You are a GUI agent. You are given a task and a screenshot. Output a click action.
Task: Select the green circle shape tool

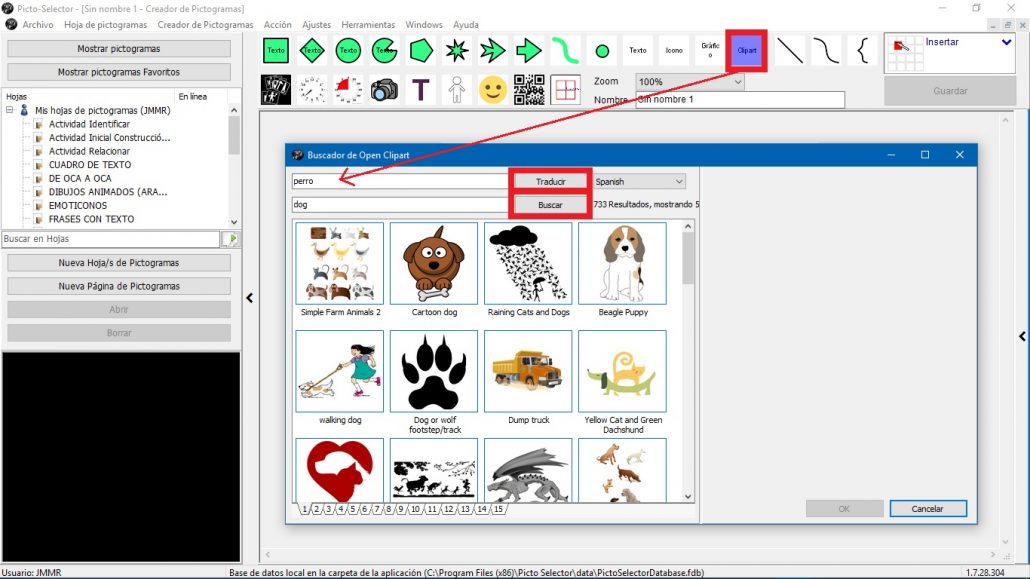point(600,50)
